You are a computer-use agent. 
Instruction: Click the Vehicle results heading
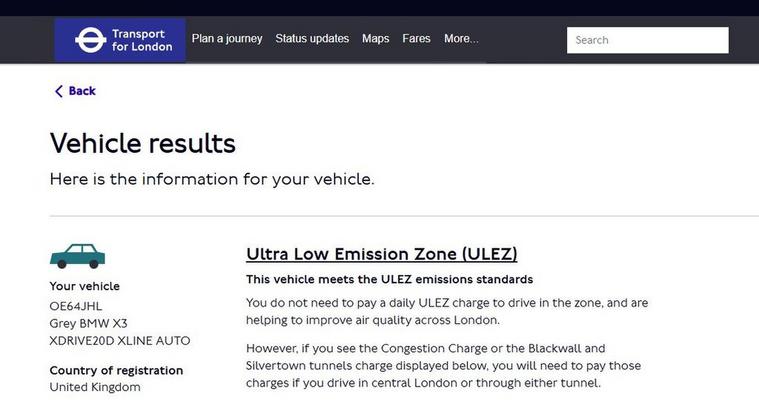[x=143, y=144]
